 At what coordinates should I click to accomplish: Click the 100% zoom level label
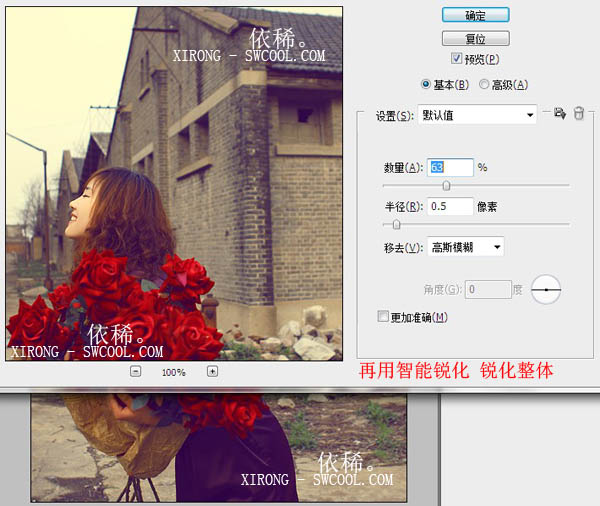[174, 372]
